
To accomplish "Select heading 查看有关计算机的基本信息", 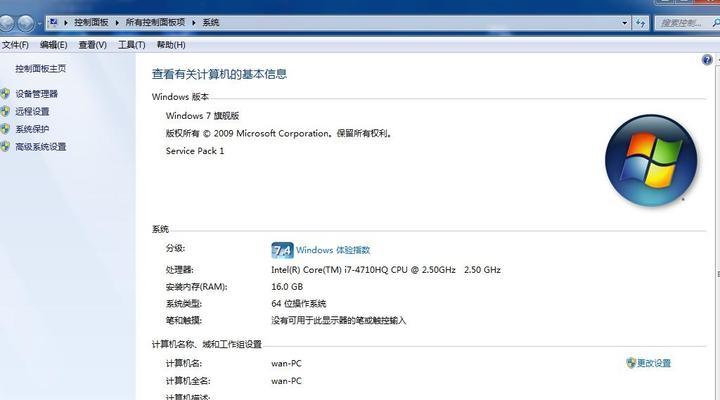I will pos(219,74).
